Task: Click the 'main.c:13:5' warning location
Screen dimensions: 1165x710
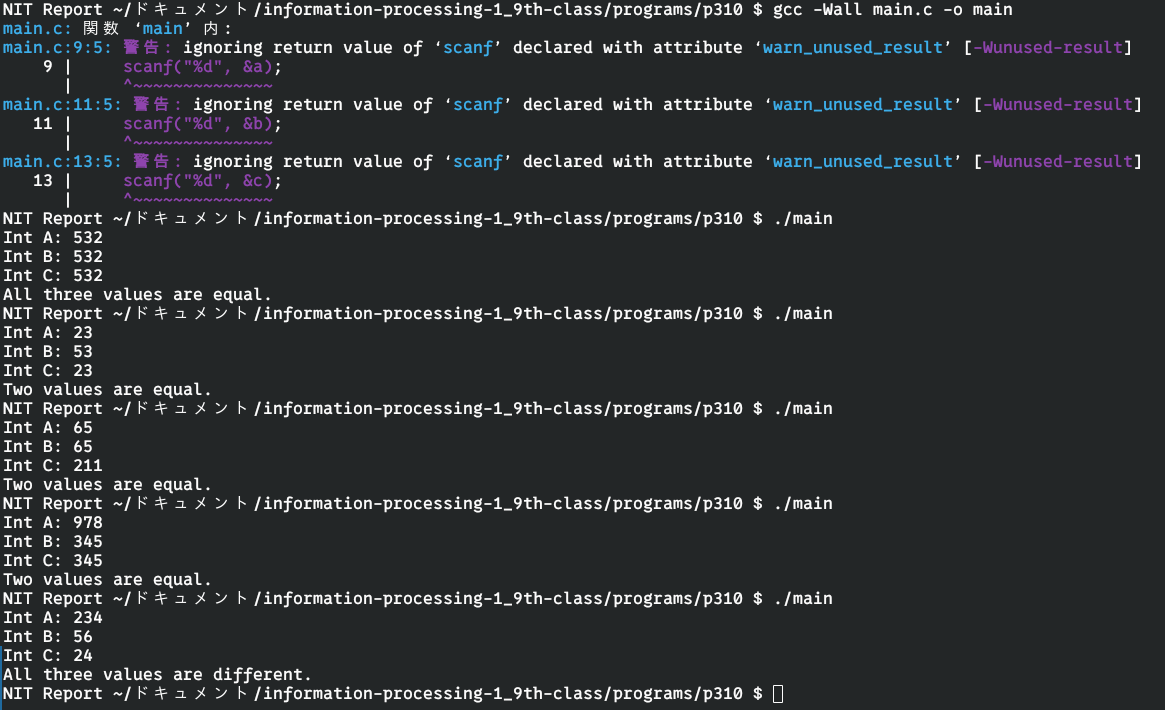Action: point(63,161)
